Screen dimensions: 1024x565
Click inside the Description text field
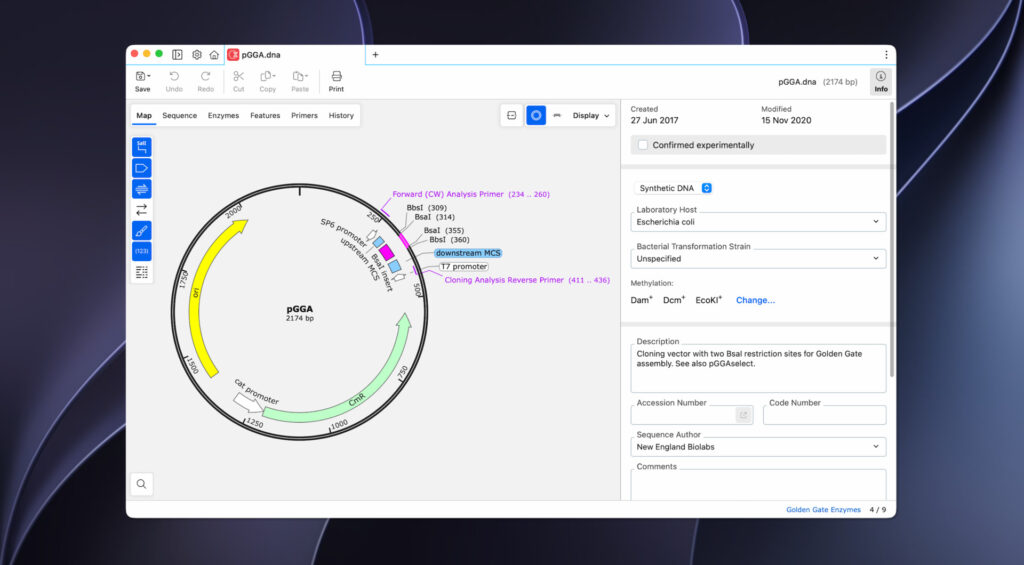tap(758, 368)
